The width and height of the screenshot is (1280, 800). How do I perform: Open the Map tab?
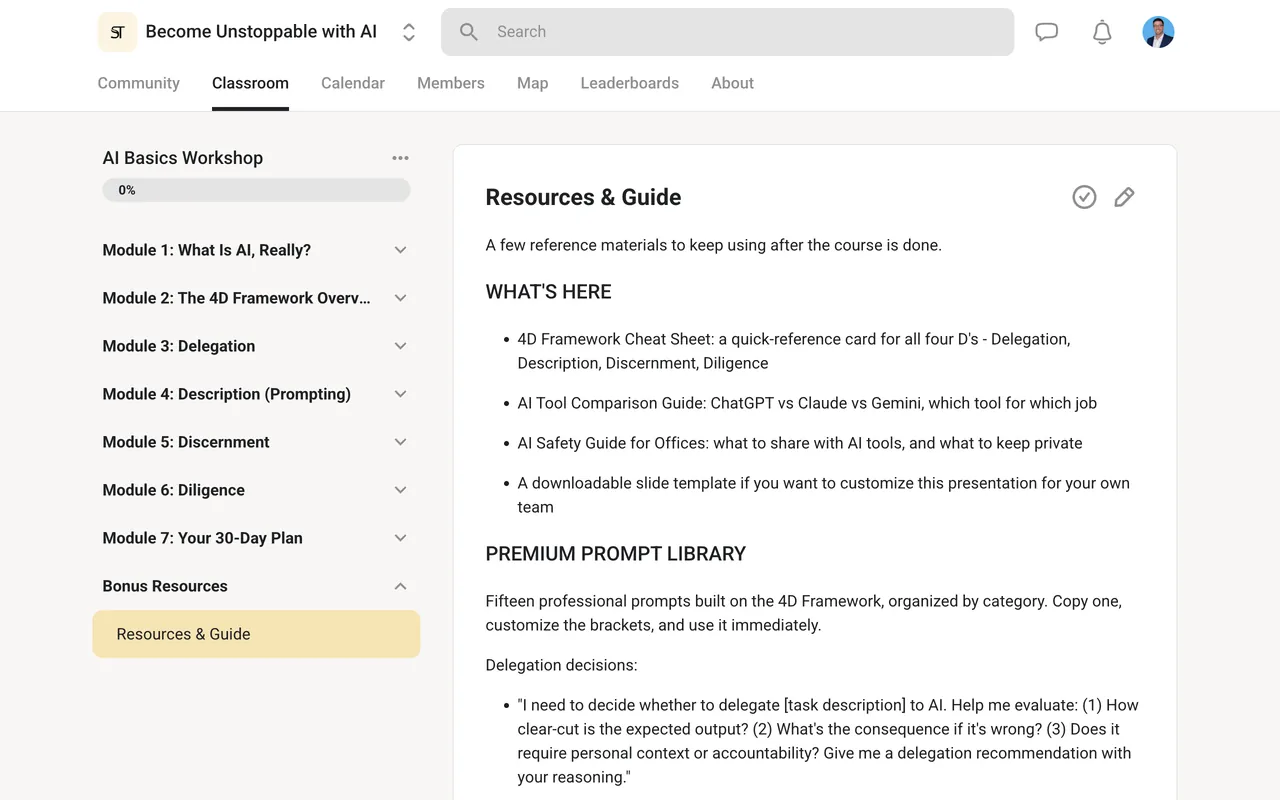(x=533, y=83)
